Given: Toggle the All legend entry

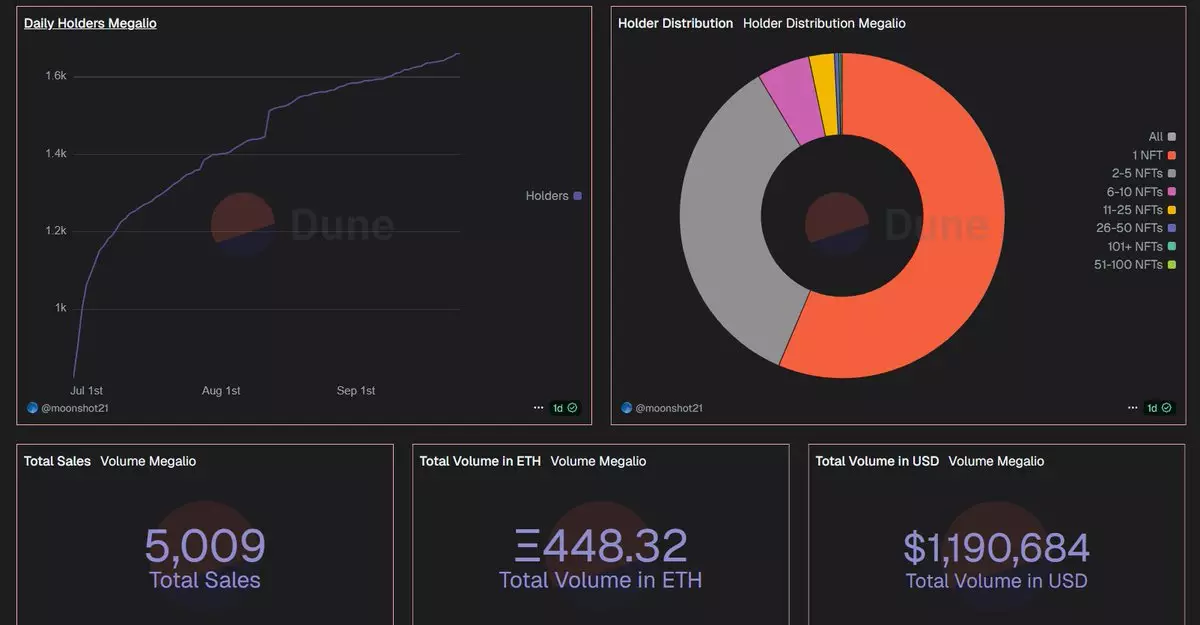Looking at the screenshot, I should 1162,137.
